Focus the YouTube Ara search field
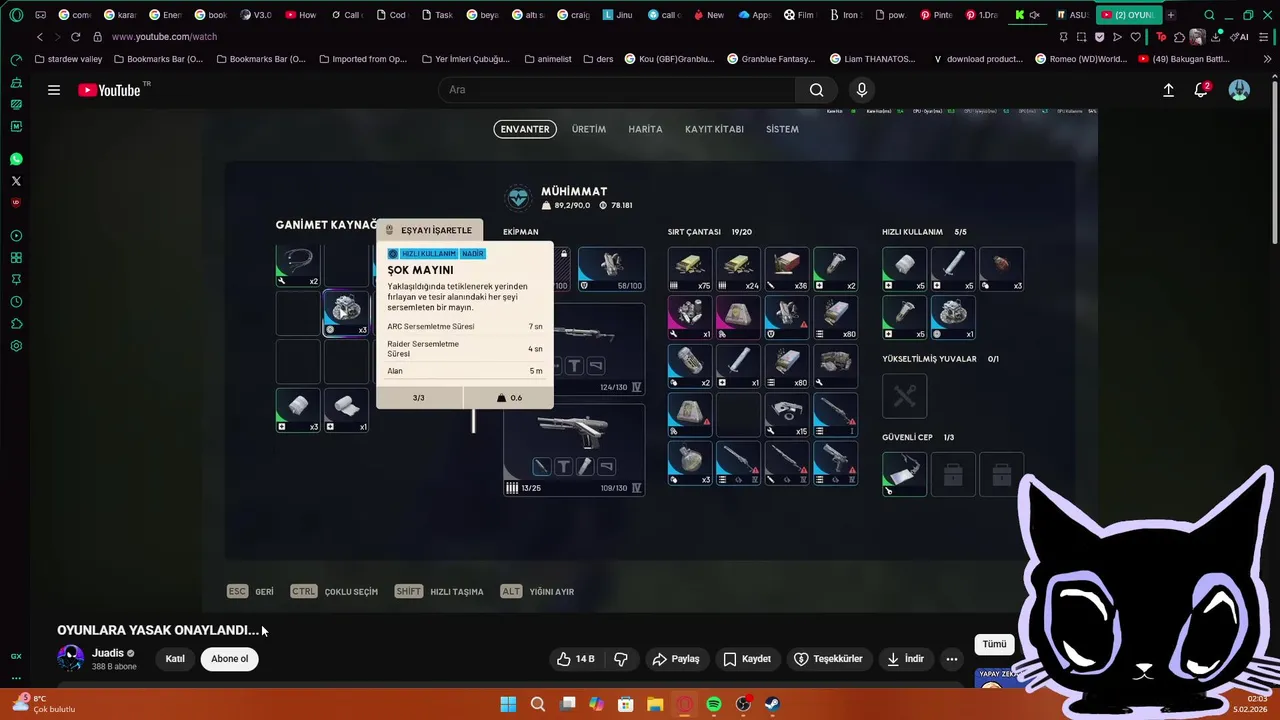This screenshot has width=1280, height=720. click(x=617, y=90)
